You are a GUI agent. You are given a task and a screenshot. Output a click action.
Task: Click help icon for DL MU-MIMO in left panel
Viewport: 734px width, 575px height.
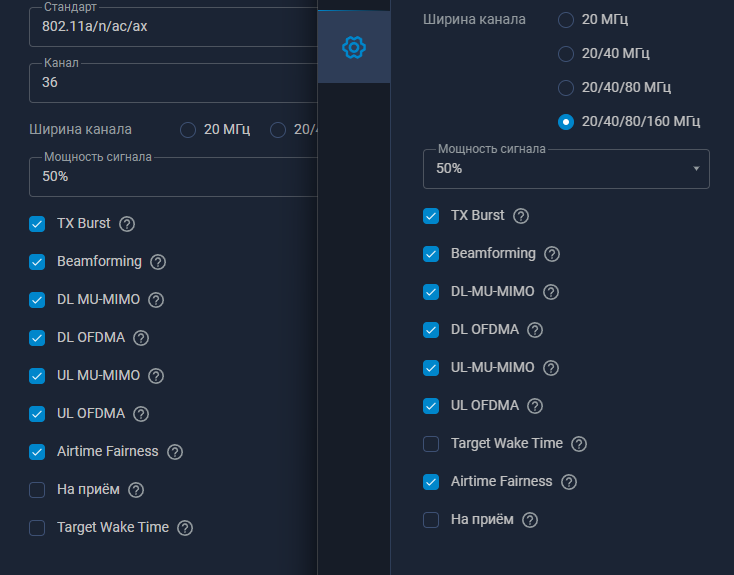click(x=156, y=300)
